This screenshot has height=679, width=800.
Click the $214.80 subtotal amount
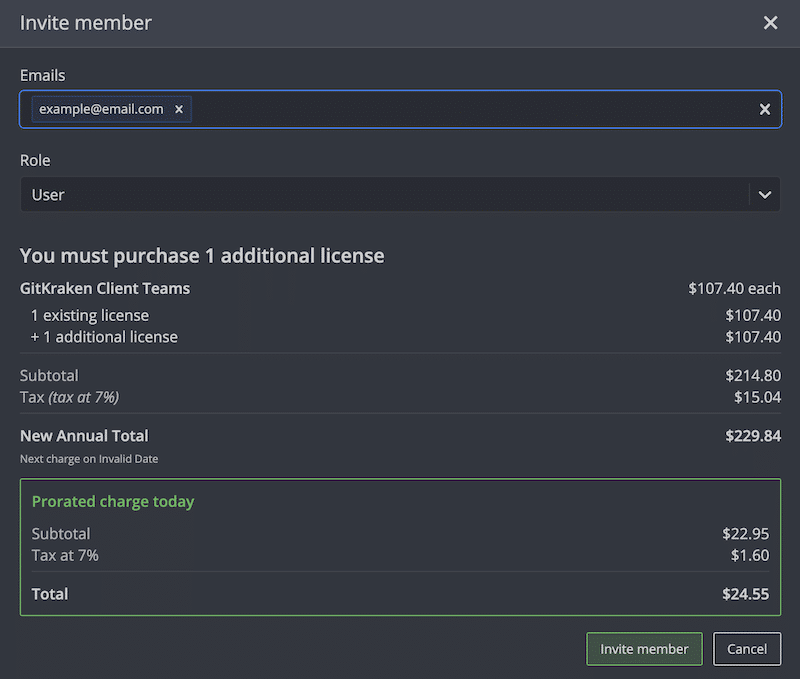[x=753, y=376]
